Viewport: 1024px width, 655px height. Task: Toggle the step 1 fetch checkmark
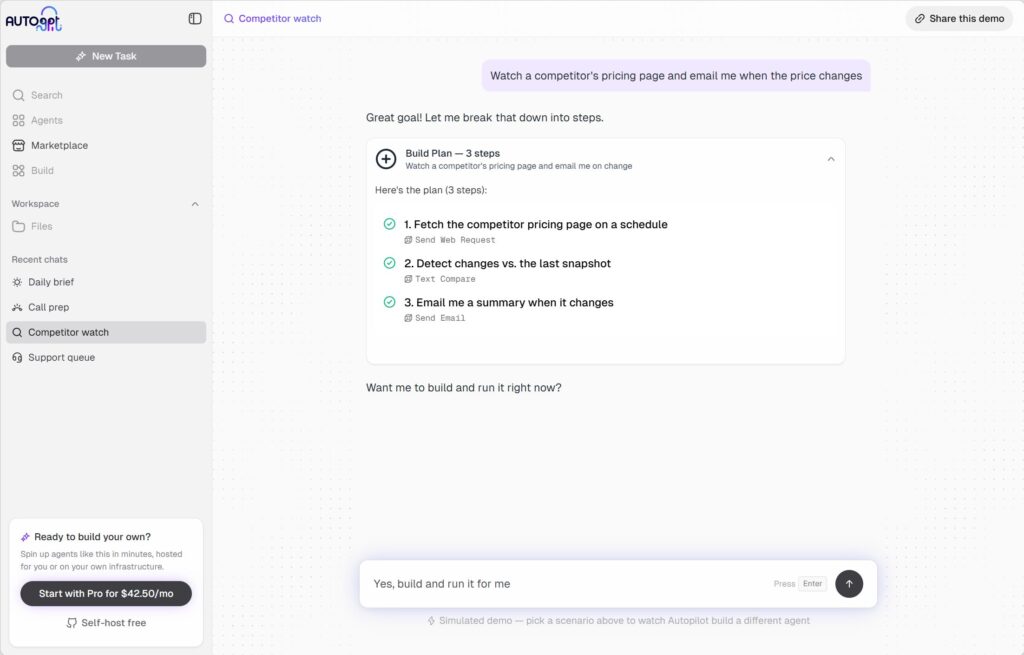[x=389, y=224]
